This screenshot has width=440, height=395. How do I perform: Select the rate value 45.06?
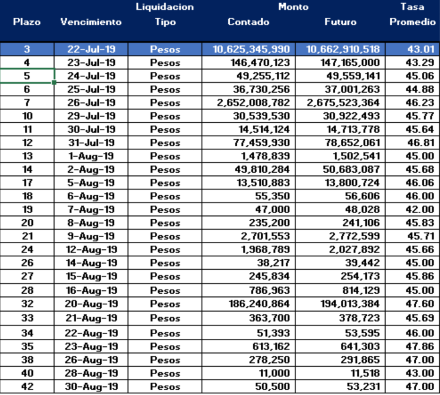coord(413,76)
